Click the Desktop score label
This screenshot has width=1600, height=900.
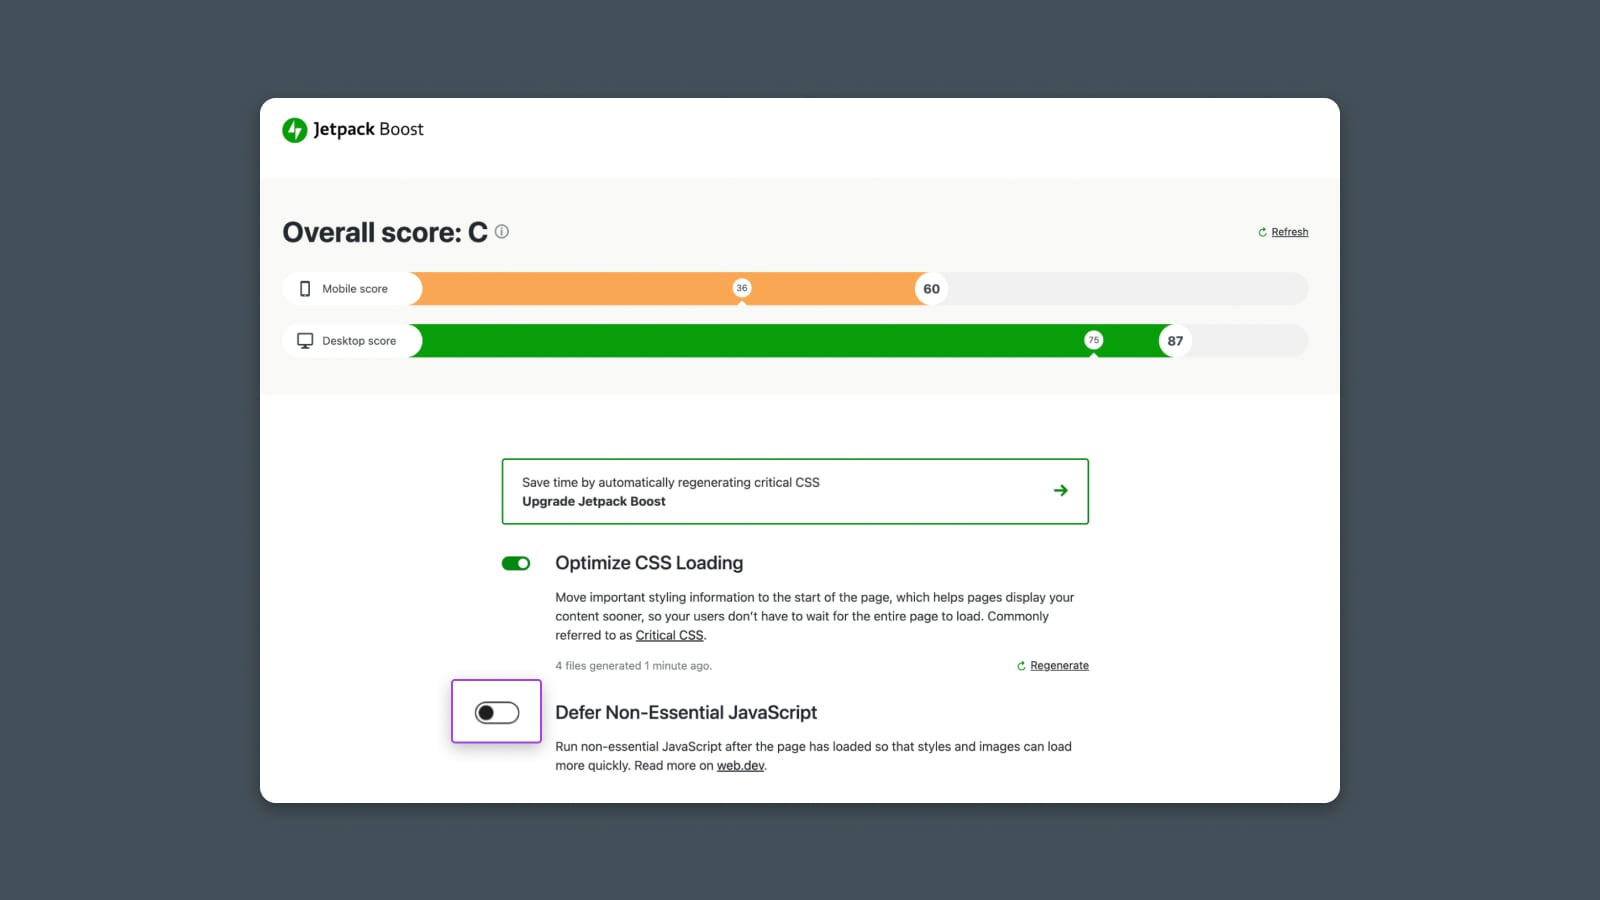click(359, 341)
